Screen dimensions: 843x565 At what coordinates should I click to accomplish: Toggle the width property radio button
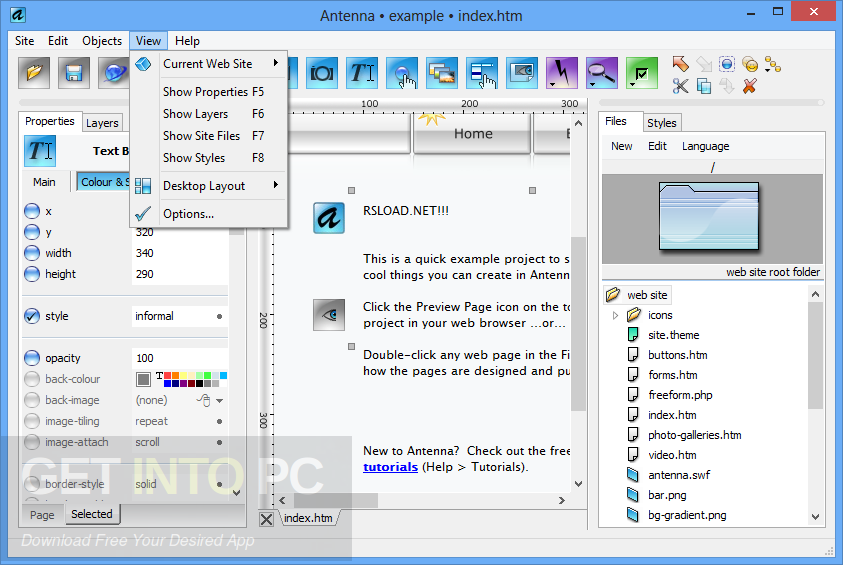(32, 253)
